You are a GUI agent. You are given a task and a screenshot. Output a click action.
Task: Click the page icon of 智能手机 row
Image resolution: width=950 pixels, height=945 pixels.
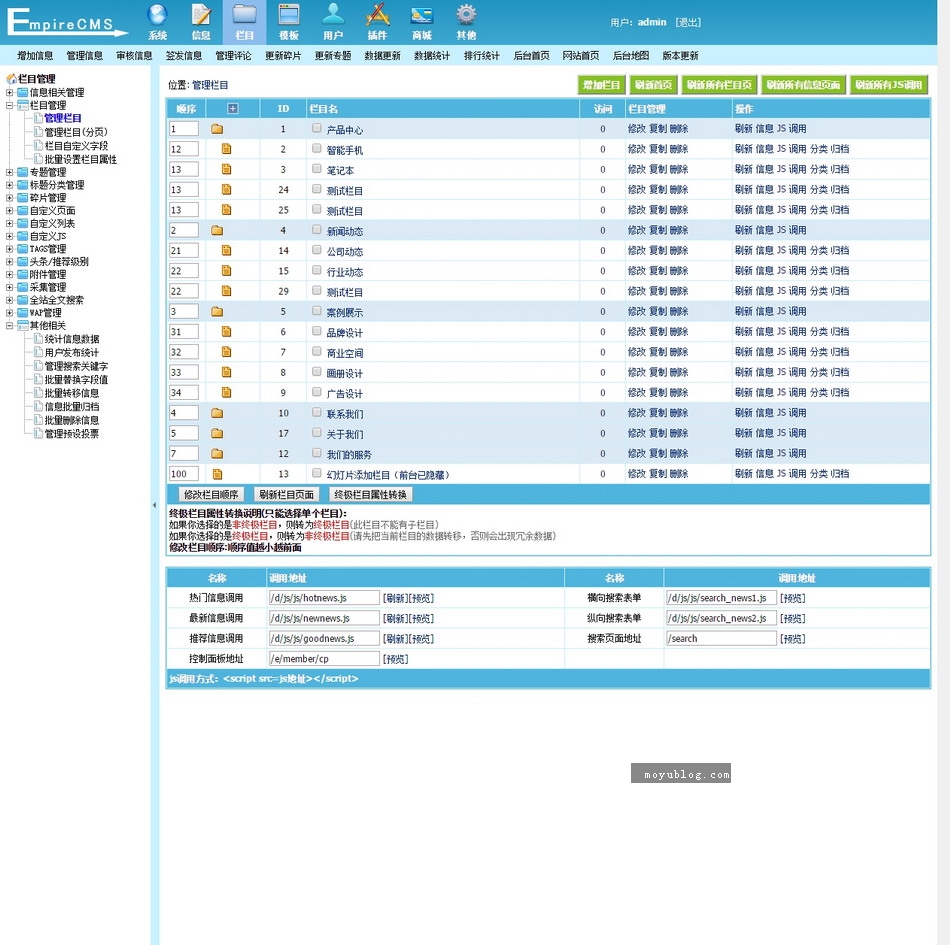click(227, 149)
